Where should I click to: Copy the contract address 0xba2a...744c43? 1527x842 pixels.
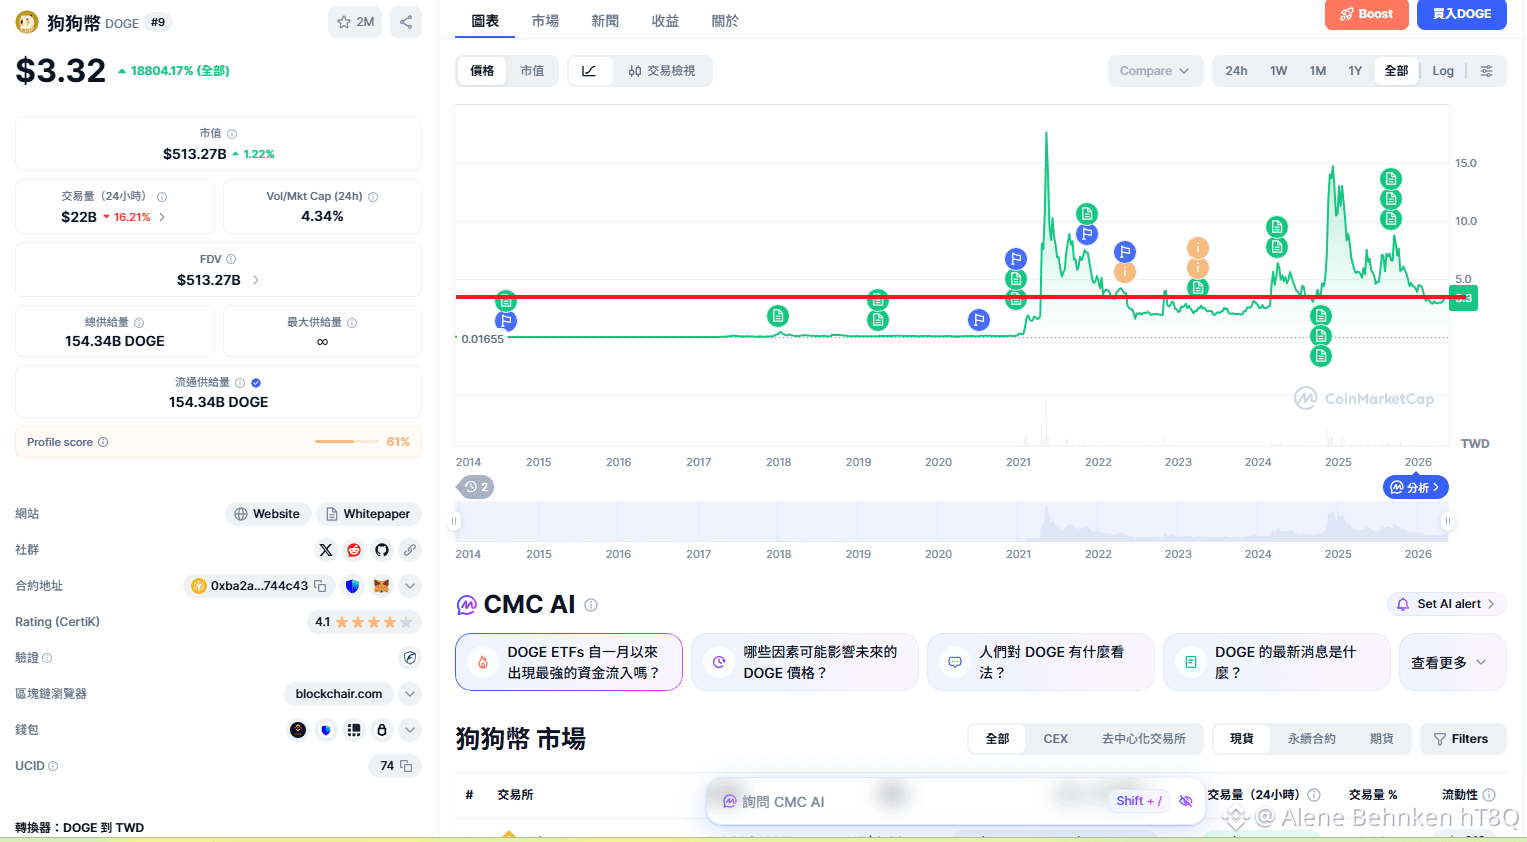point(320,586)
